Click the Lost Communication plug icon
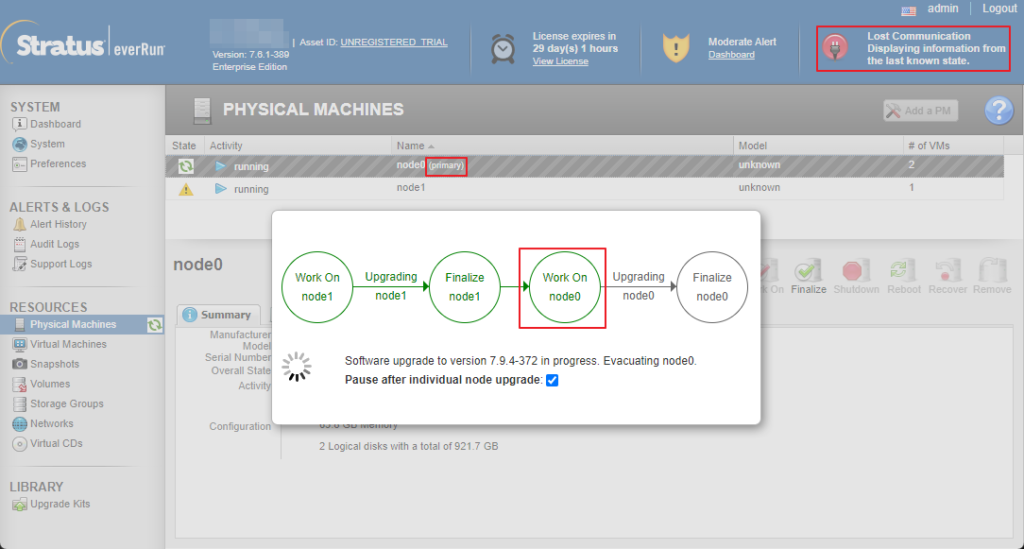The width and height of the screenshot is (1024, 549). pyautogui.click(x=835, y=47)
